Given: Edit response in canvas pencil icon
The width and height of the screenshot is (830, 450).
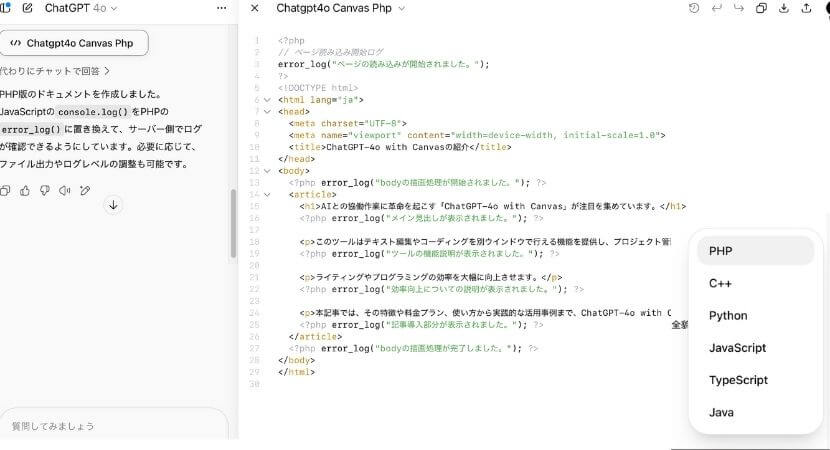Looking at the screenshot, I should tap(85, 191).
